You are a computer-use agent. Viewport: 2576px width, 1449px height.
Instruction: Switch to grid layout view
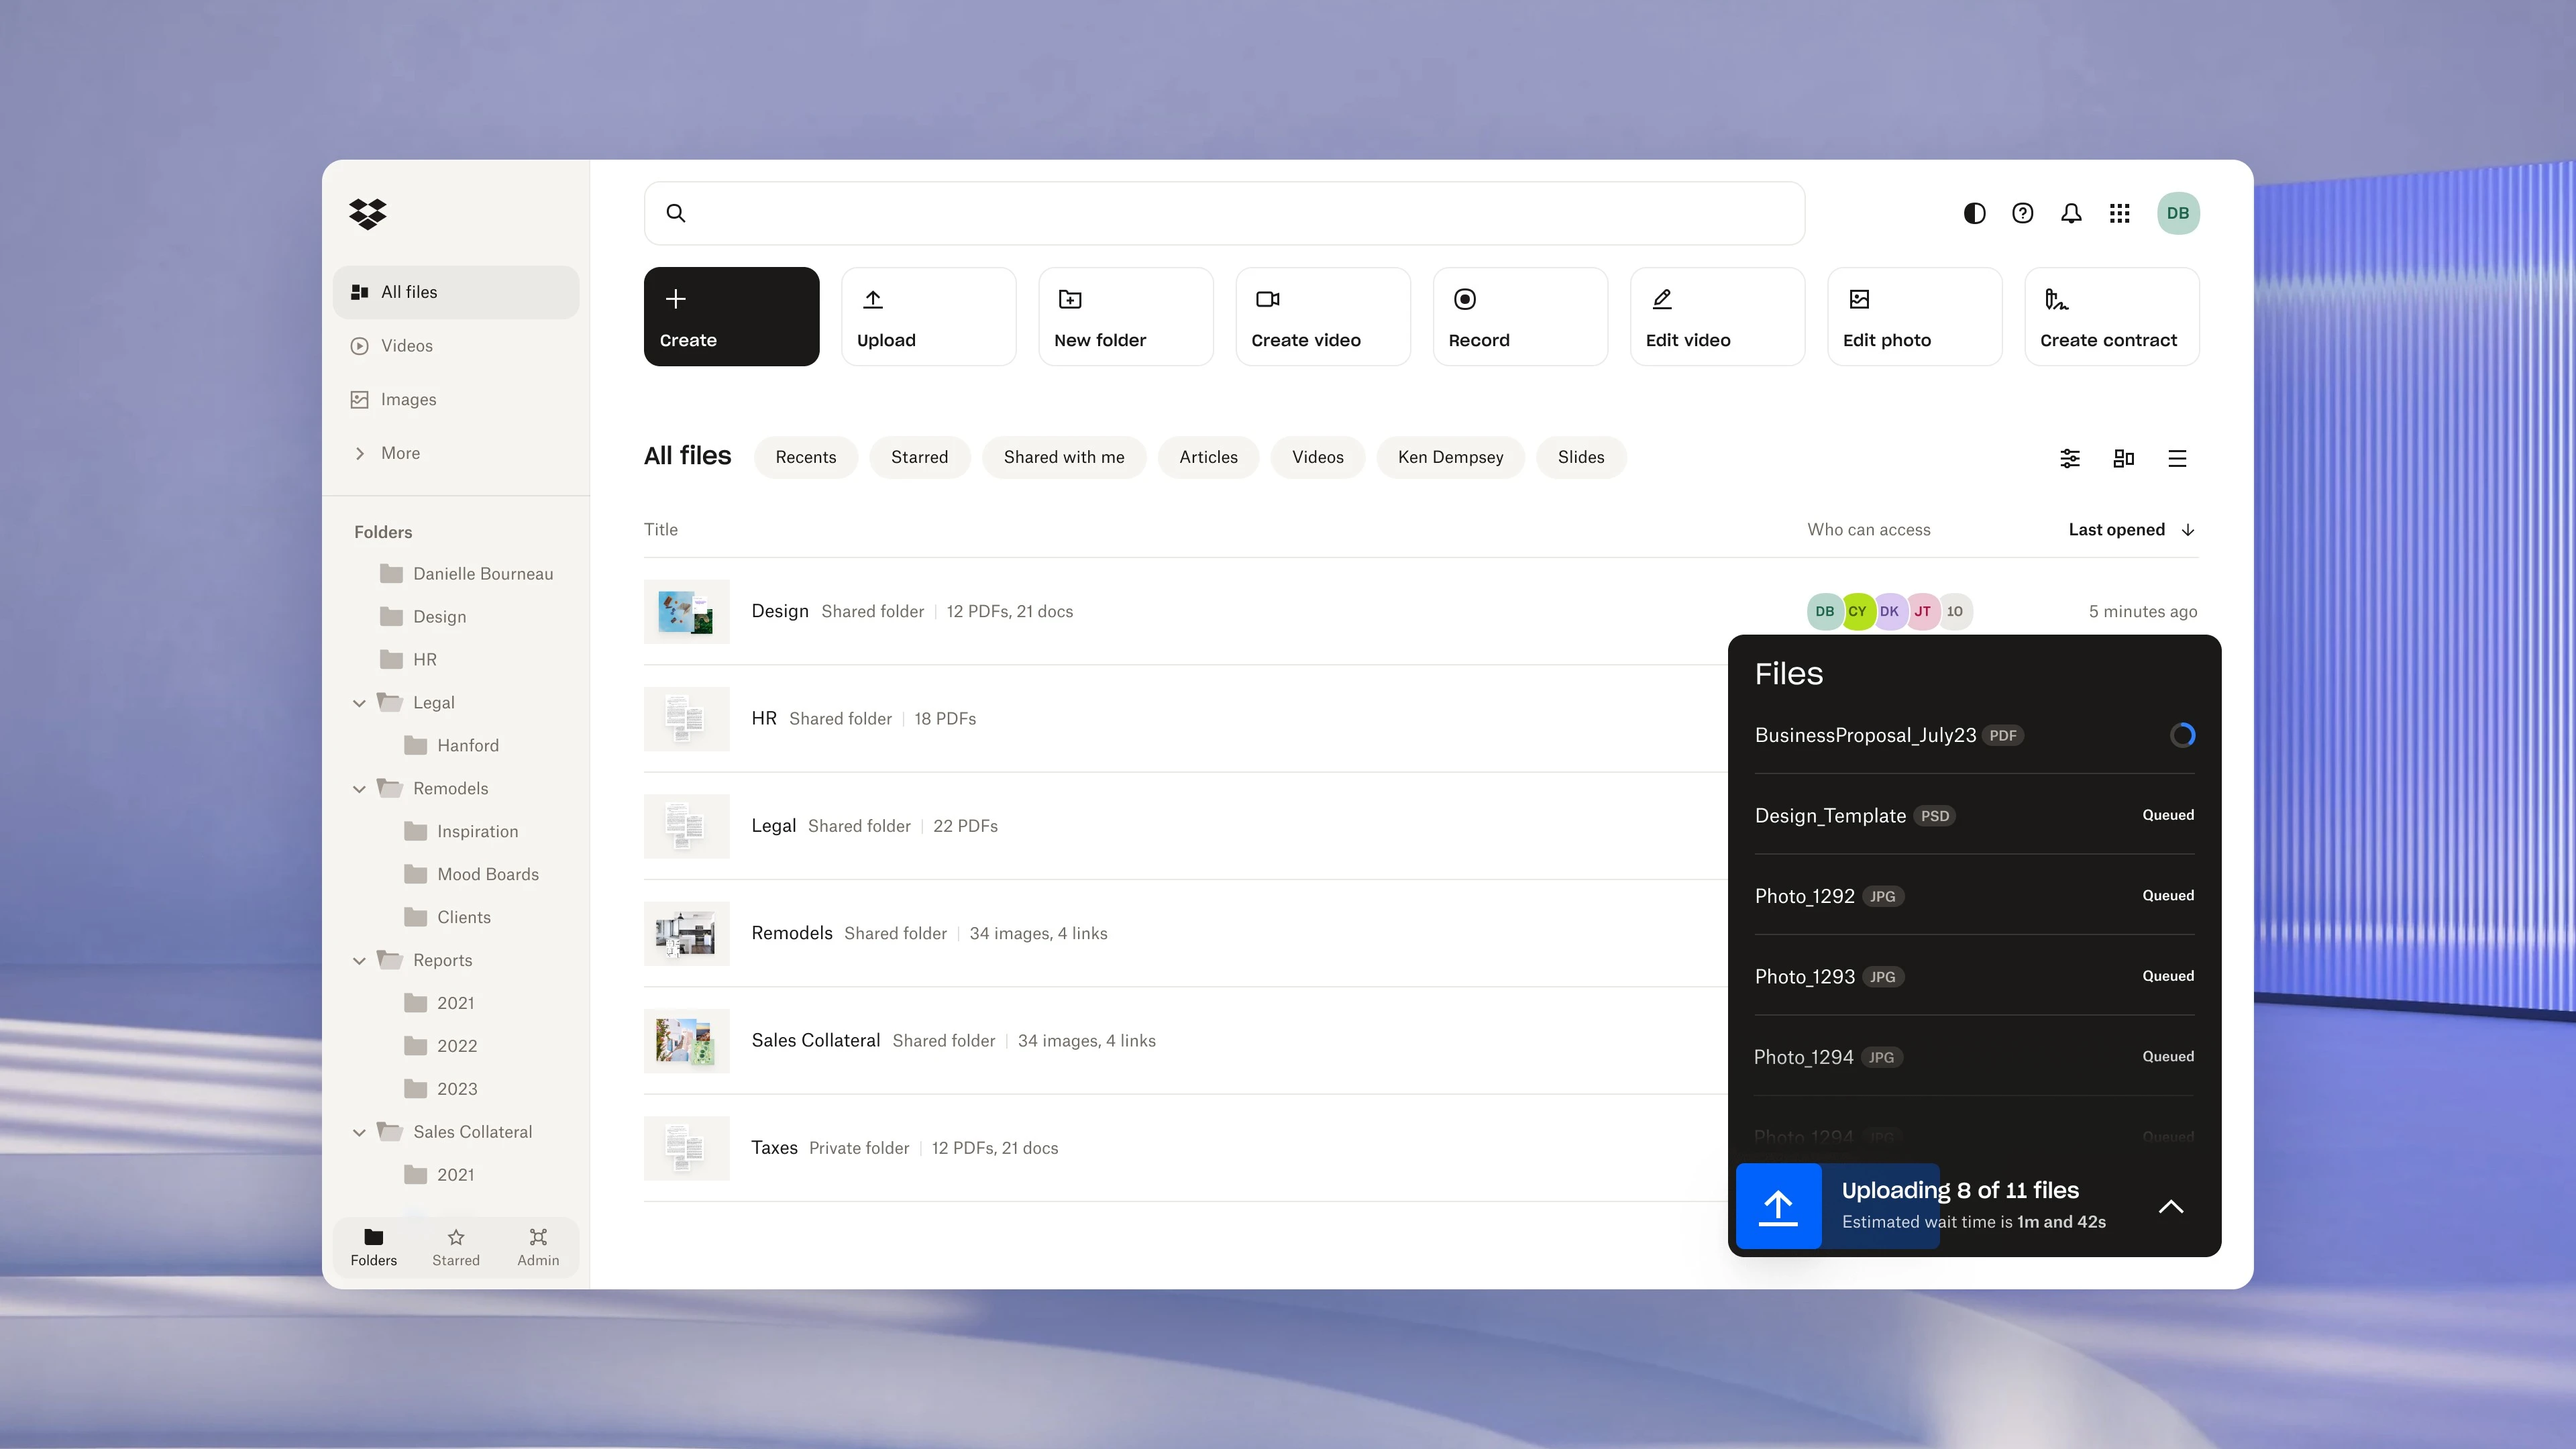click(2123, 458)
